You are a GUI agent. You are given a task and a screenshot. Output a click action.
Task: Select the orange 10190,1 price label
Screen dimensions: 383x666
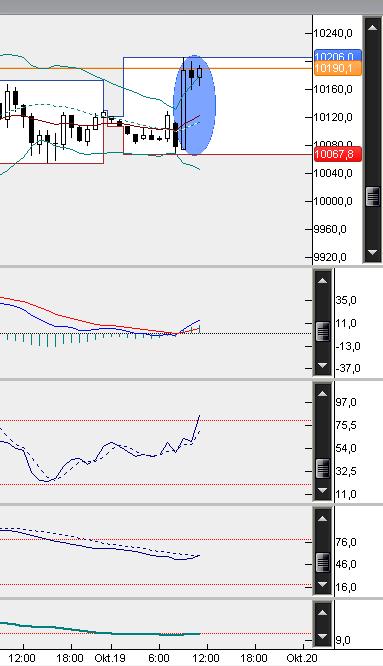click(x=338, y=68)
